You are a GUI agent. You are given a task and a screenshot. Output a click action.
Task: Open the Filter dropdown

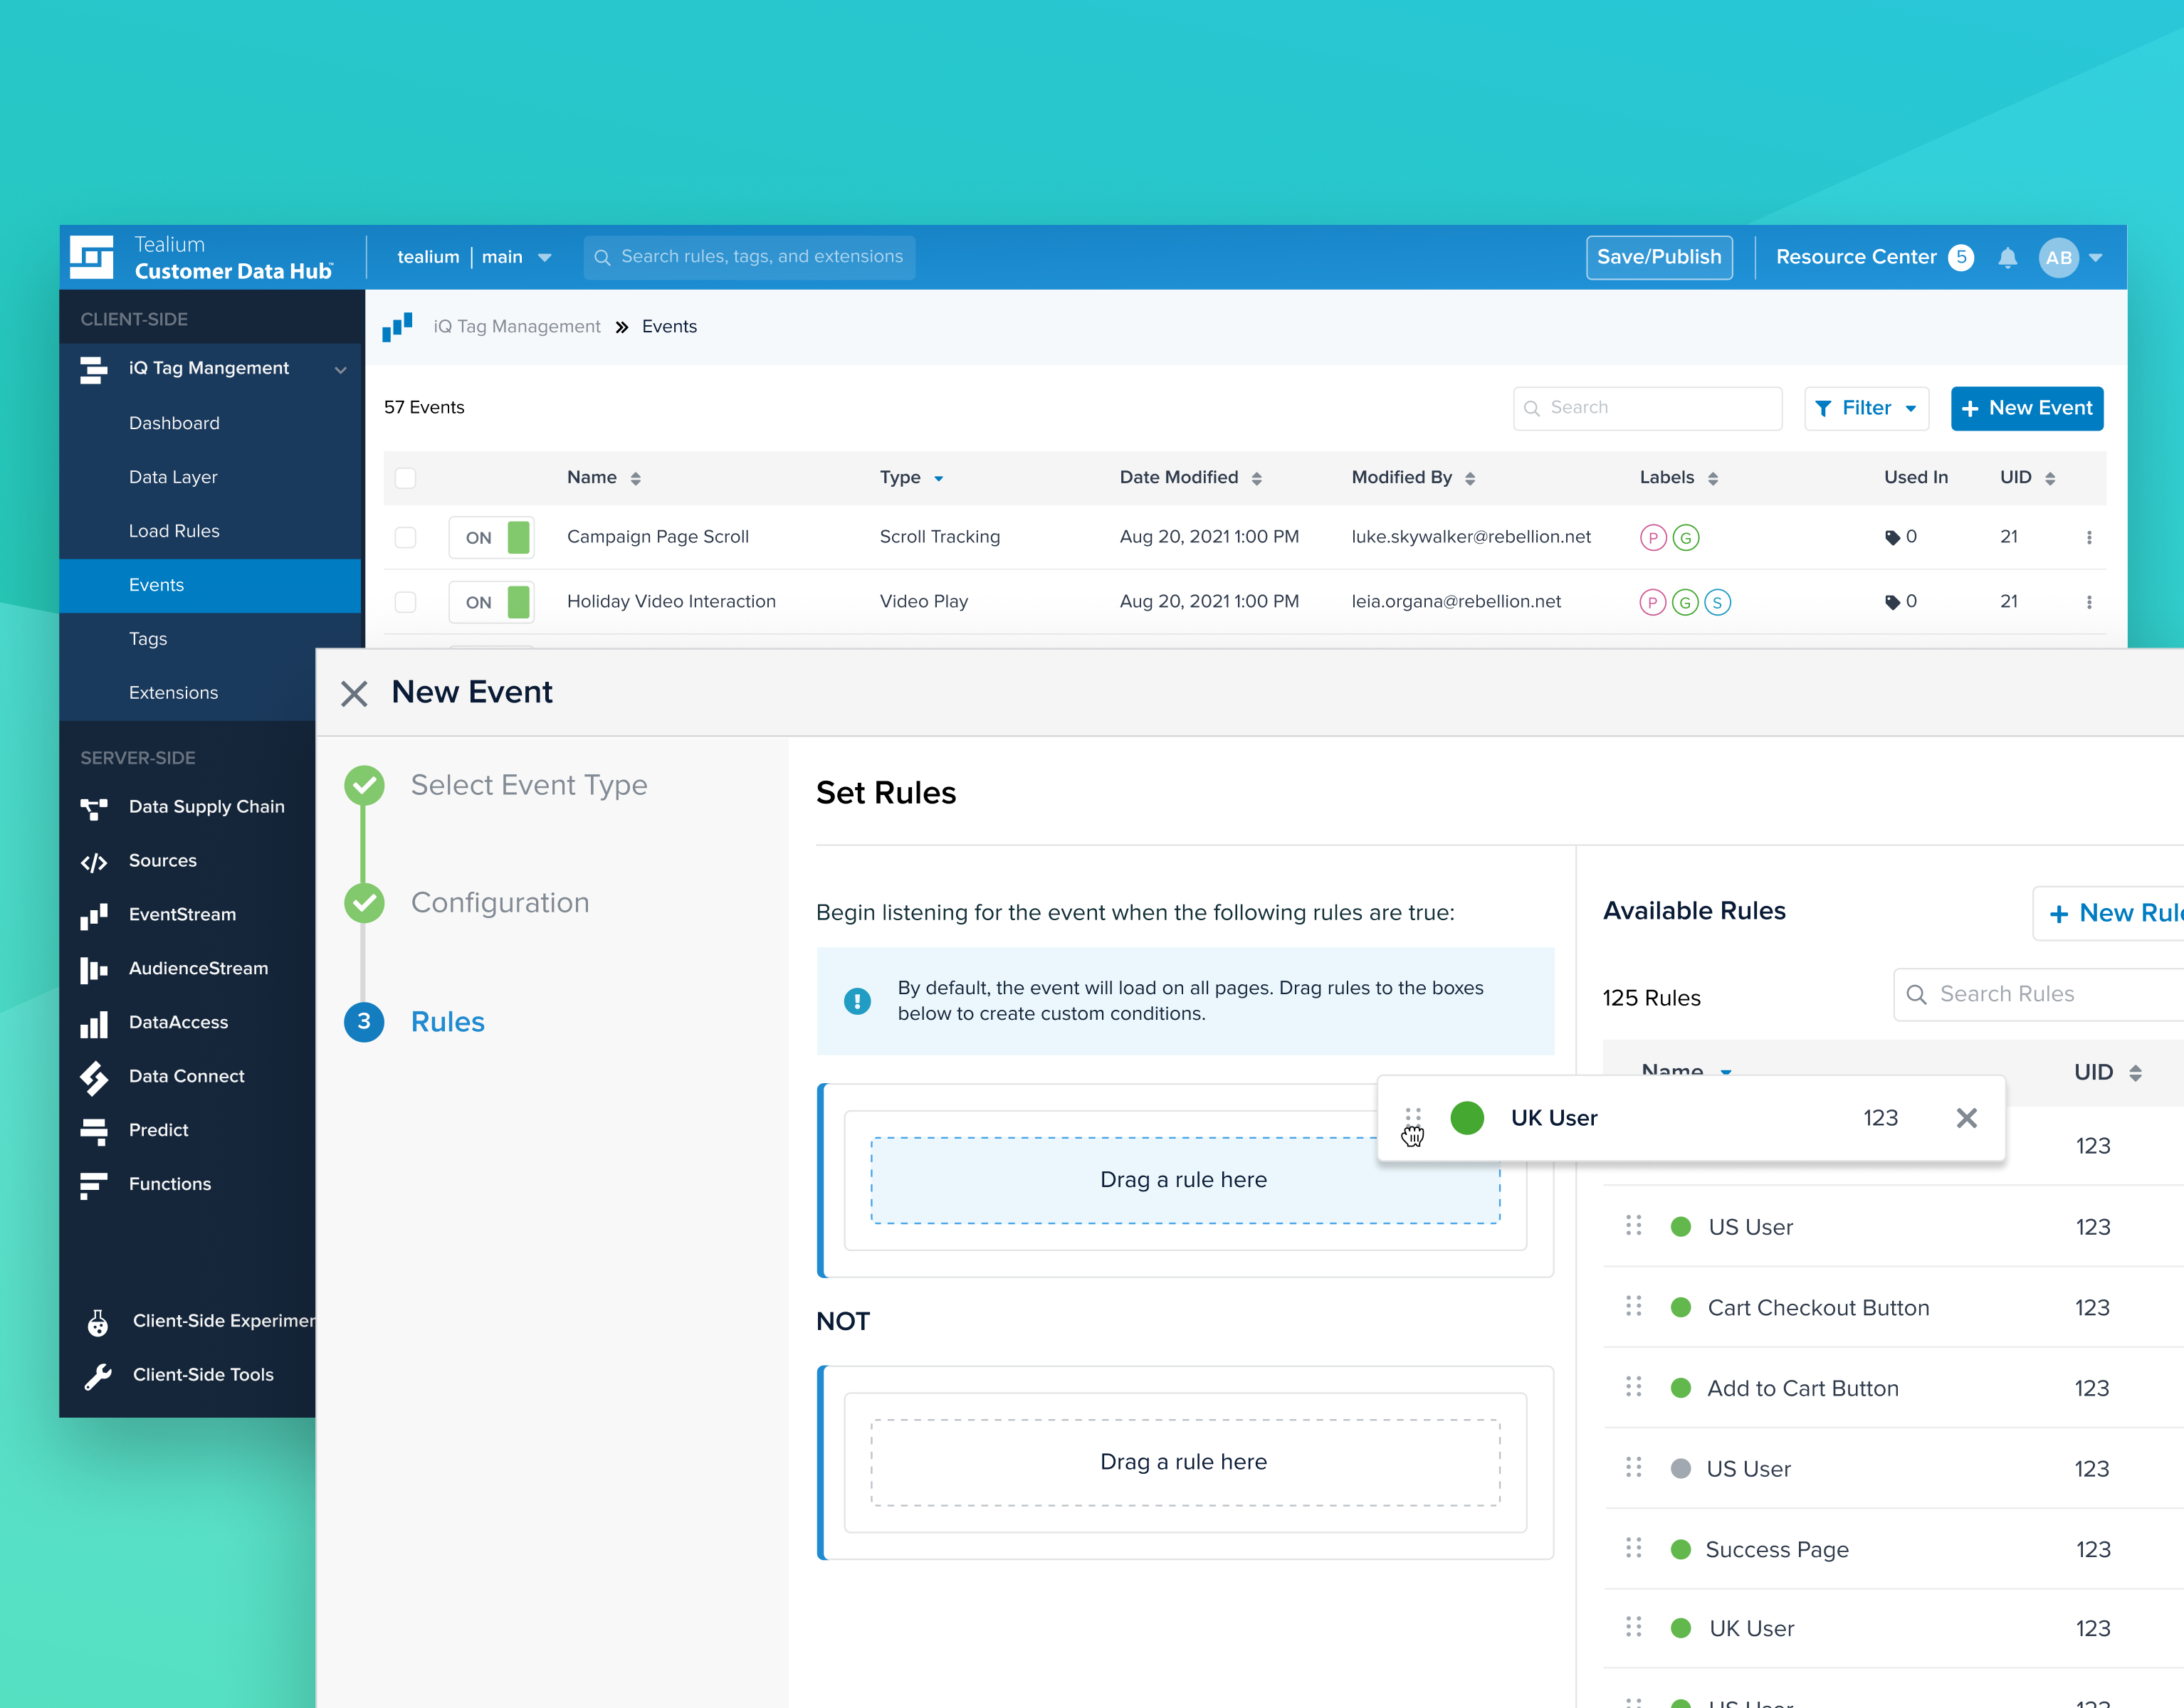click(x=1866, y=408)
